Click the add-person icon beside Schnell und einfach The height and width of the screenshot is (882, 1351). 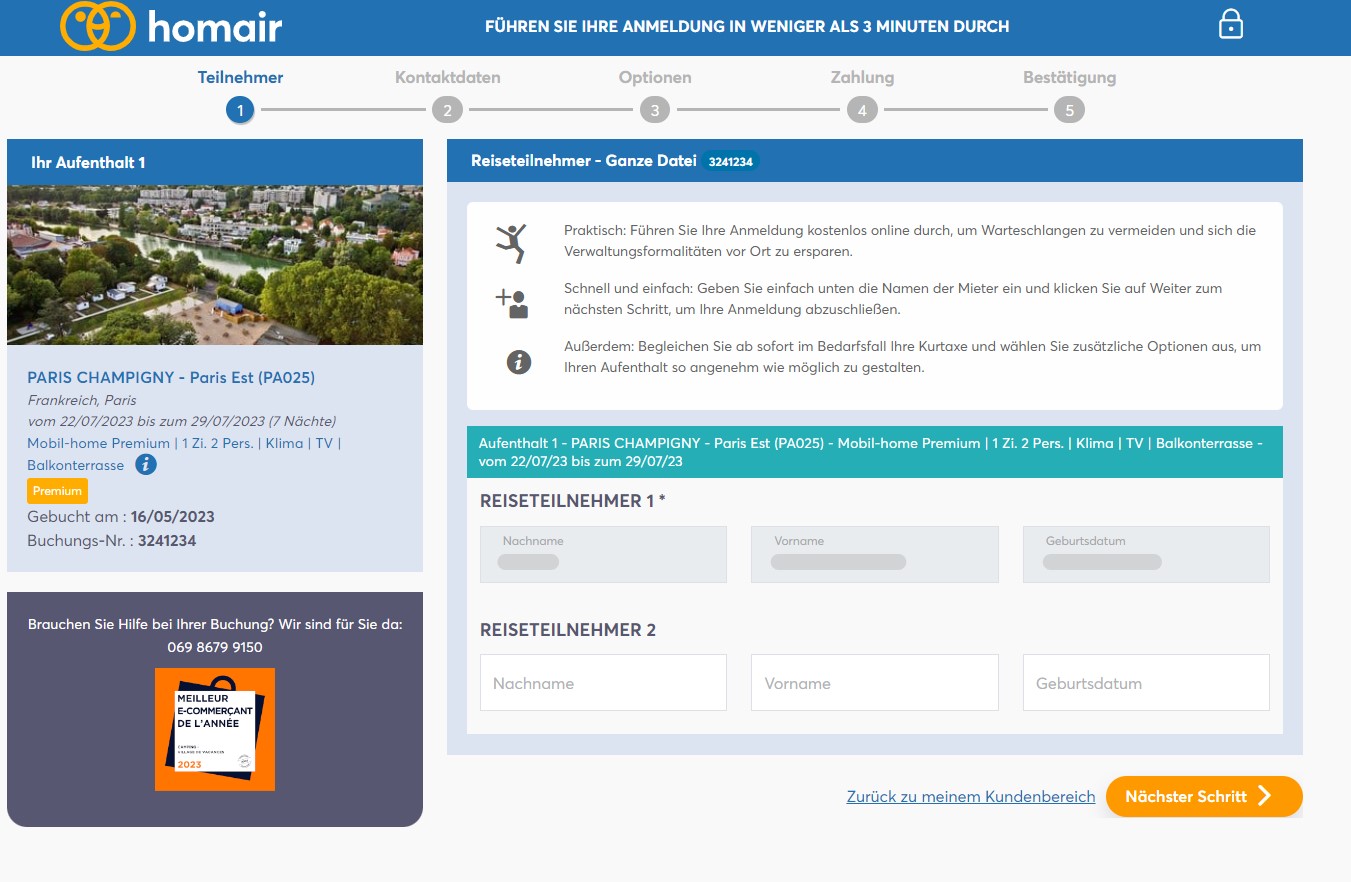point(512,302)
